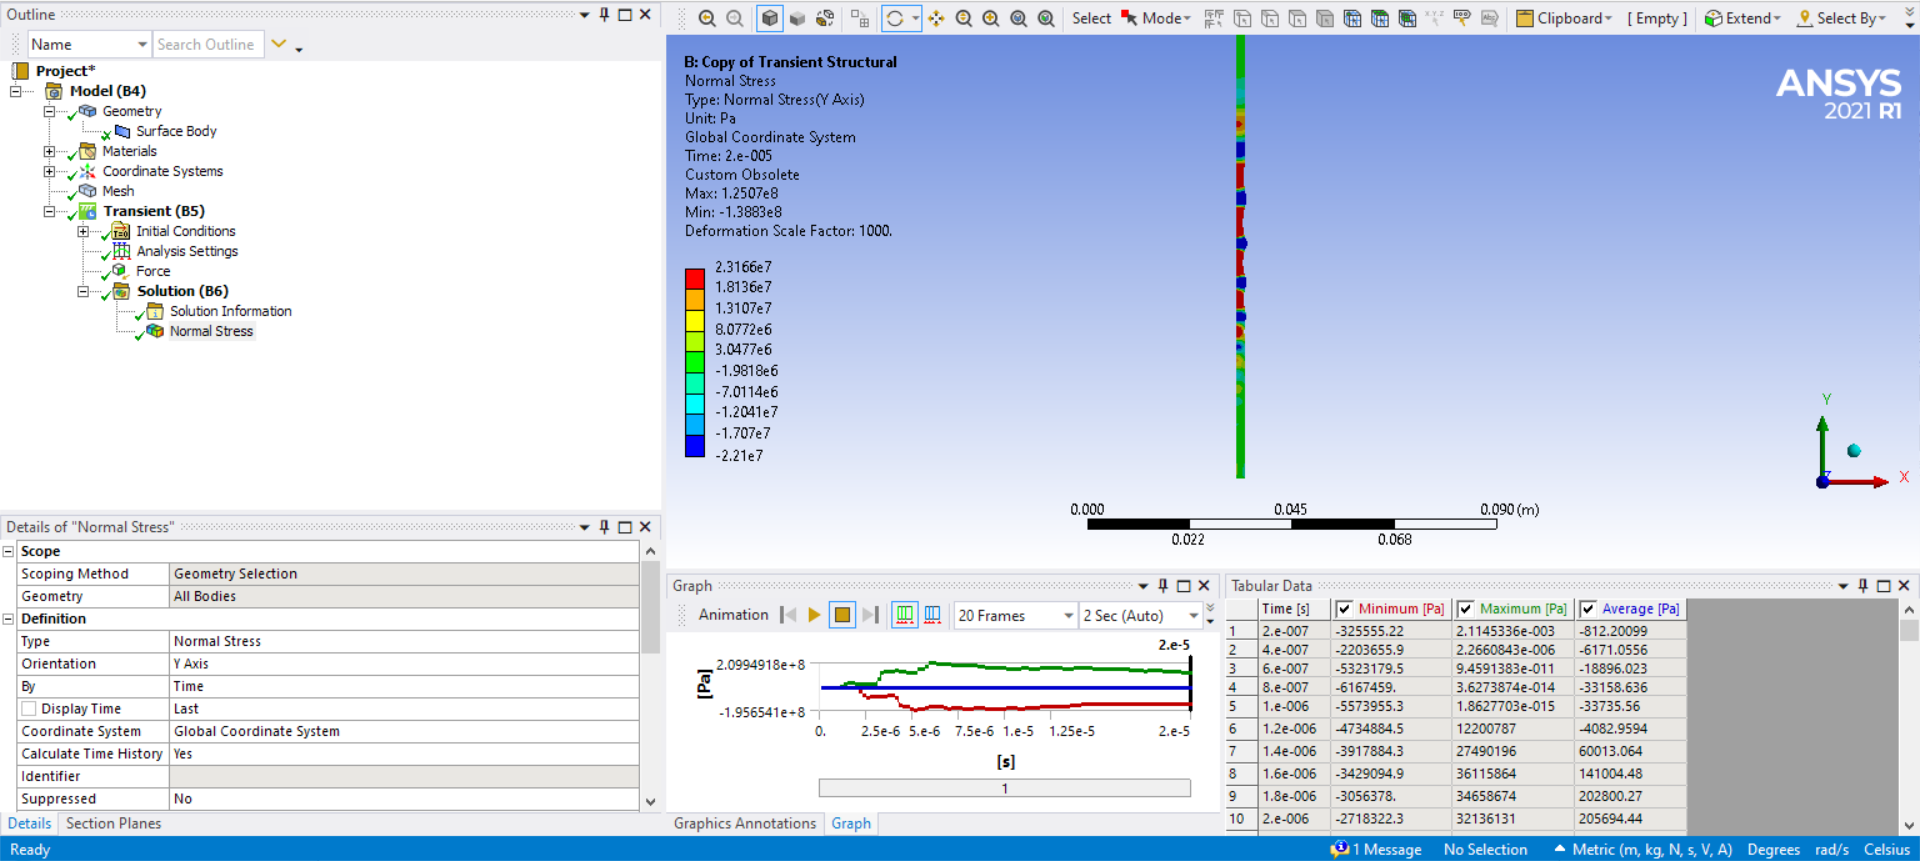Click the Surface Body tree item

pyautogui.click(x=176, y=131)
